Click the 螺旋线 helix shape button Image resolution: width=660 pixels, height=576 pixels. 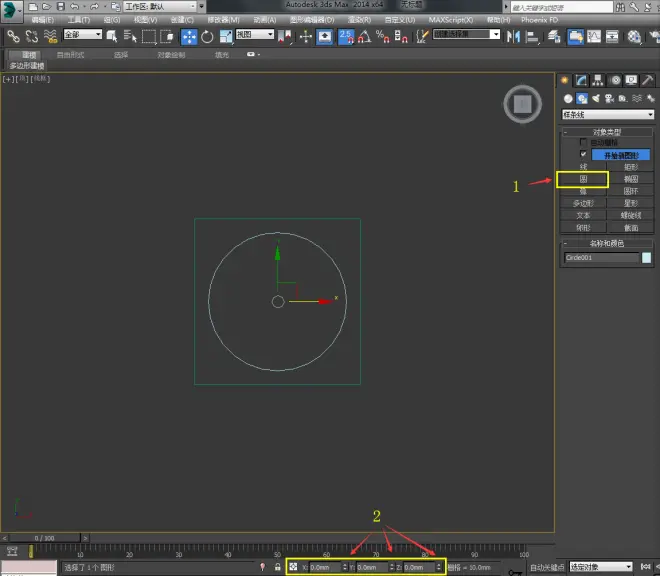coord(631,216)
